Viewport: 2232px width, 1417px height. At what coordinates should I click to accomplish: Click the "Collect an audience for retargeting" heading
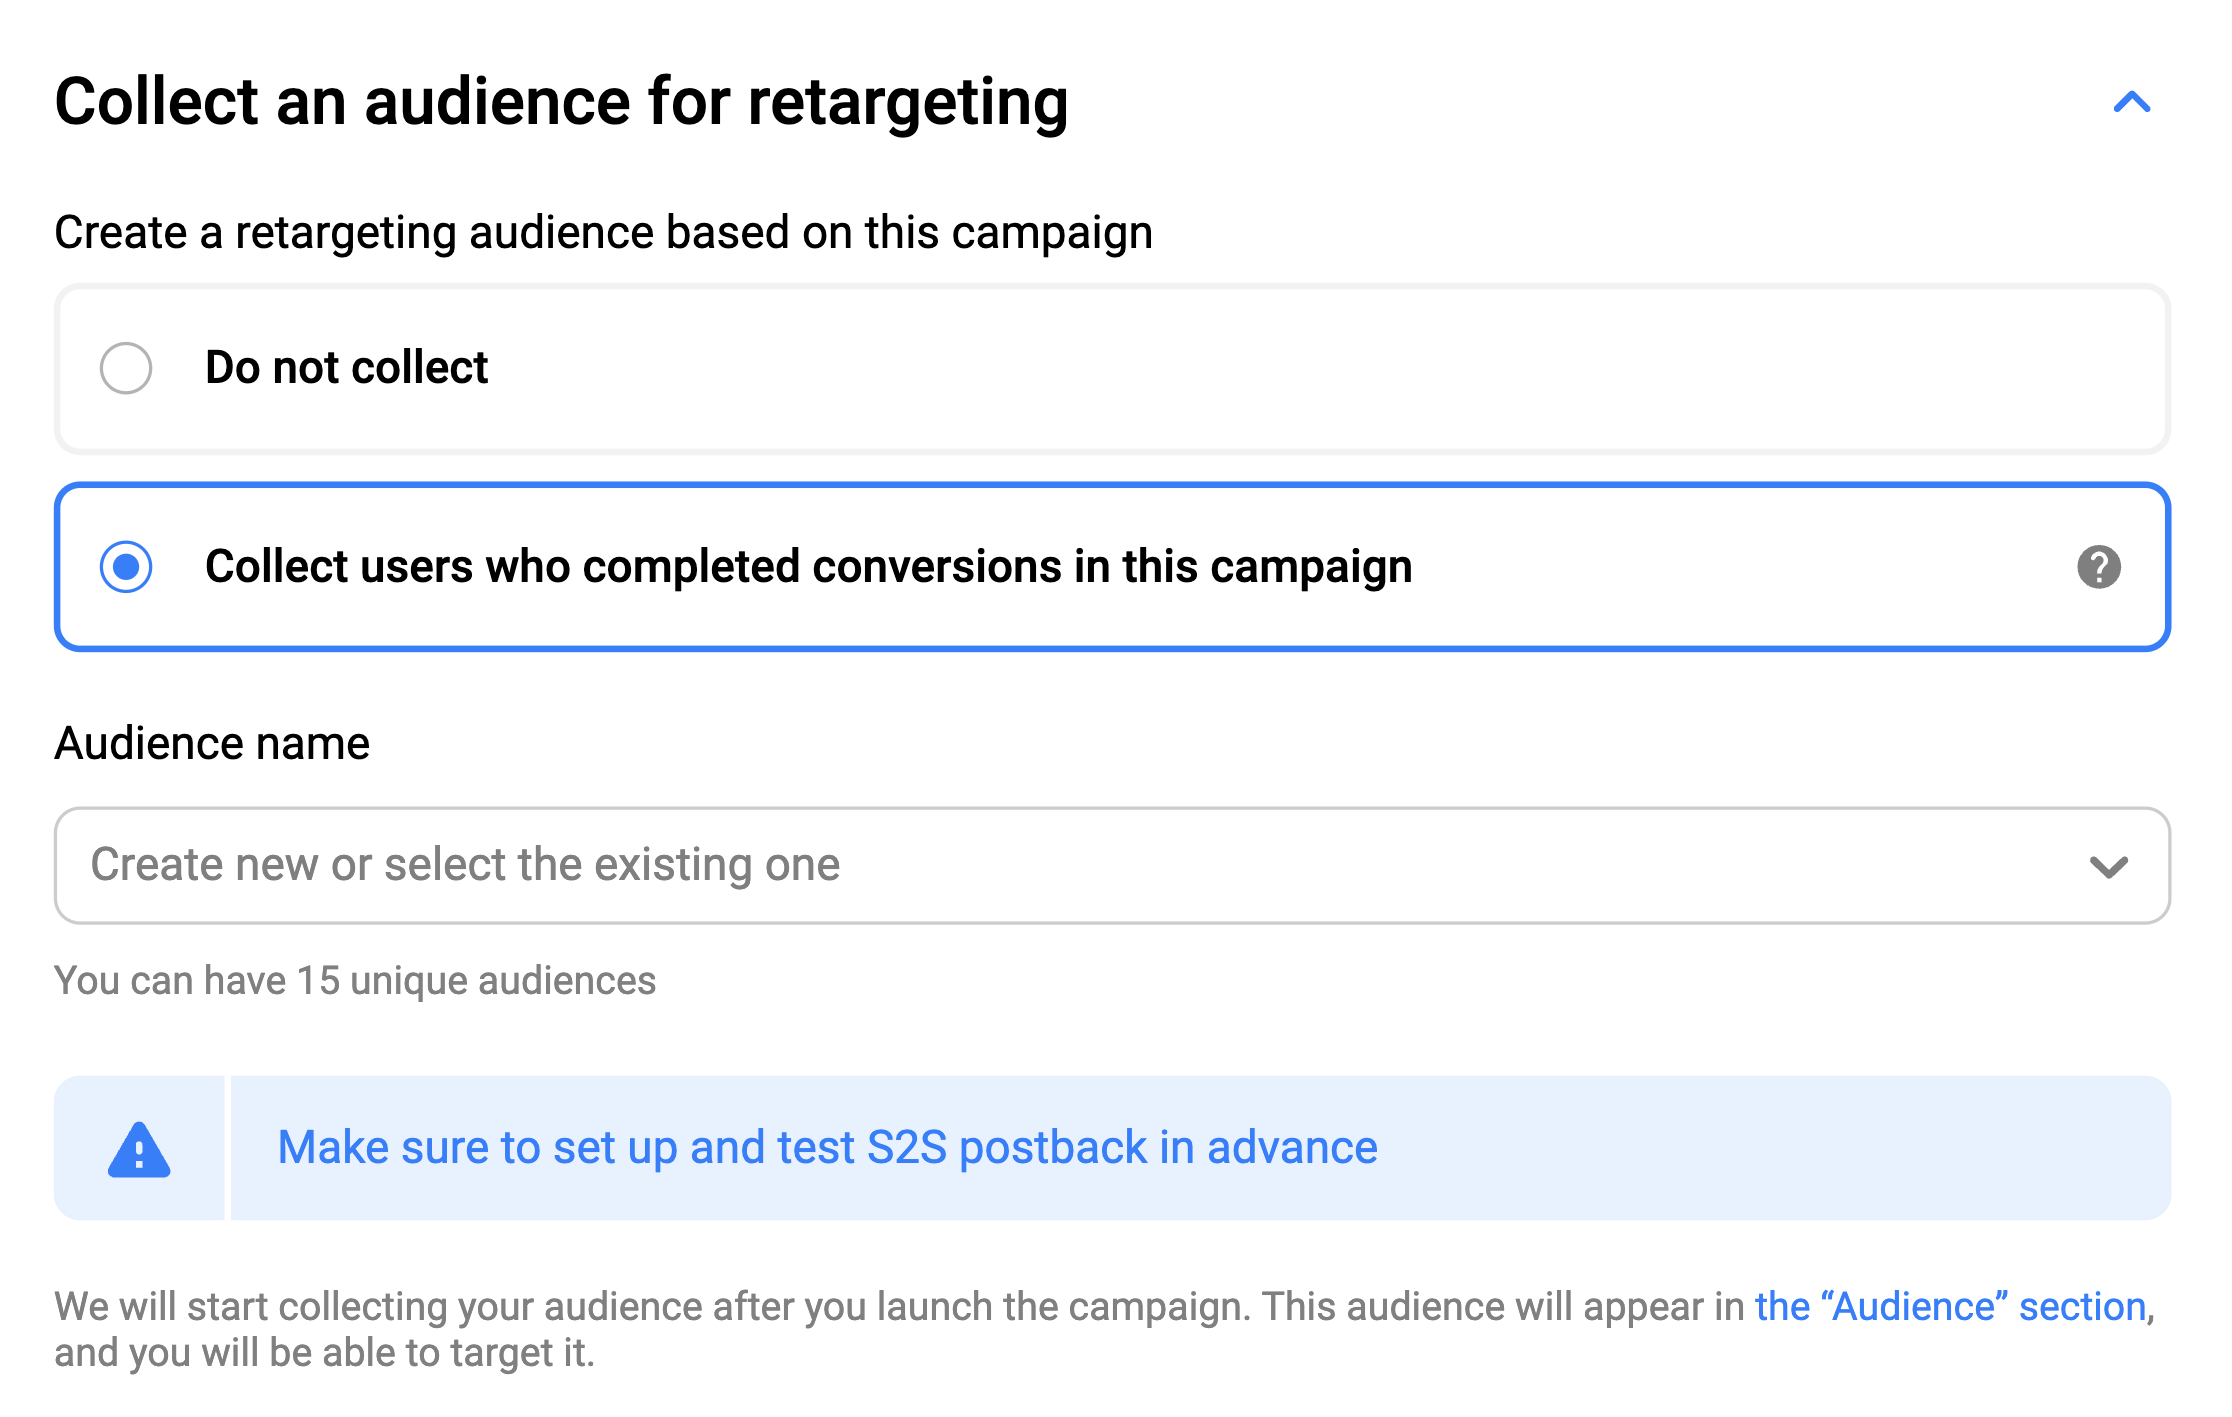point(561,102)
